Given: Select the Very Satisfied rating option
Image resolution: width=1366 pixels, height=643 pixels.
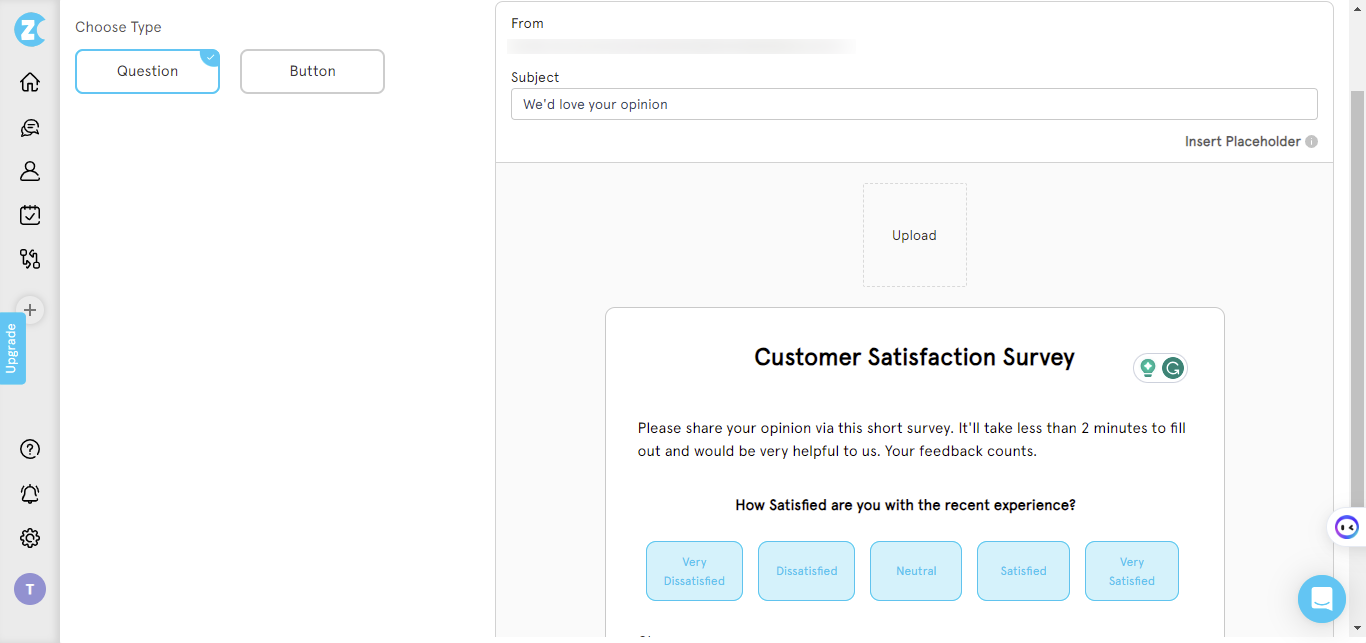Looking at the screenshot, I should click(1131, 570).
